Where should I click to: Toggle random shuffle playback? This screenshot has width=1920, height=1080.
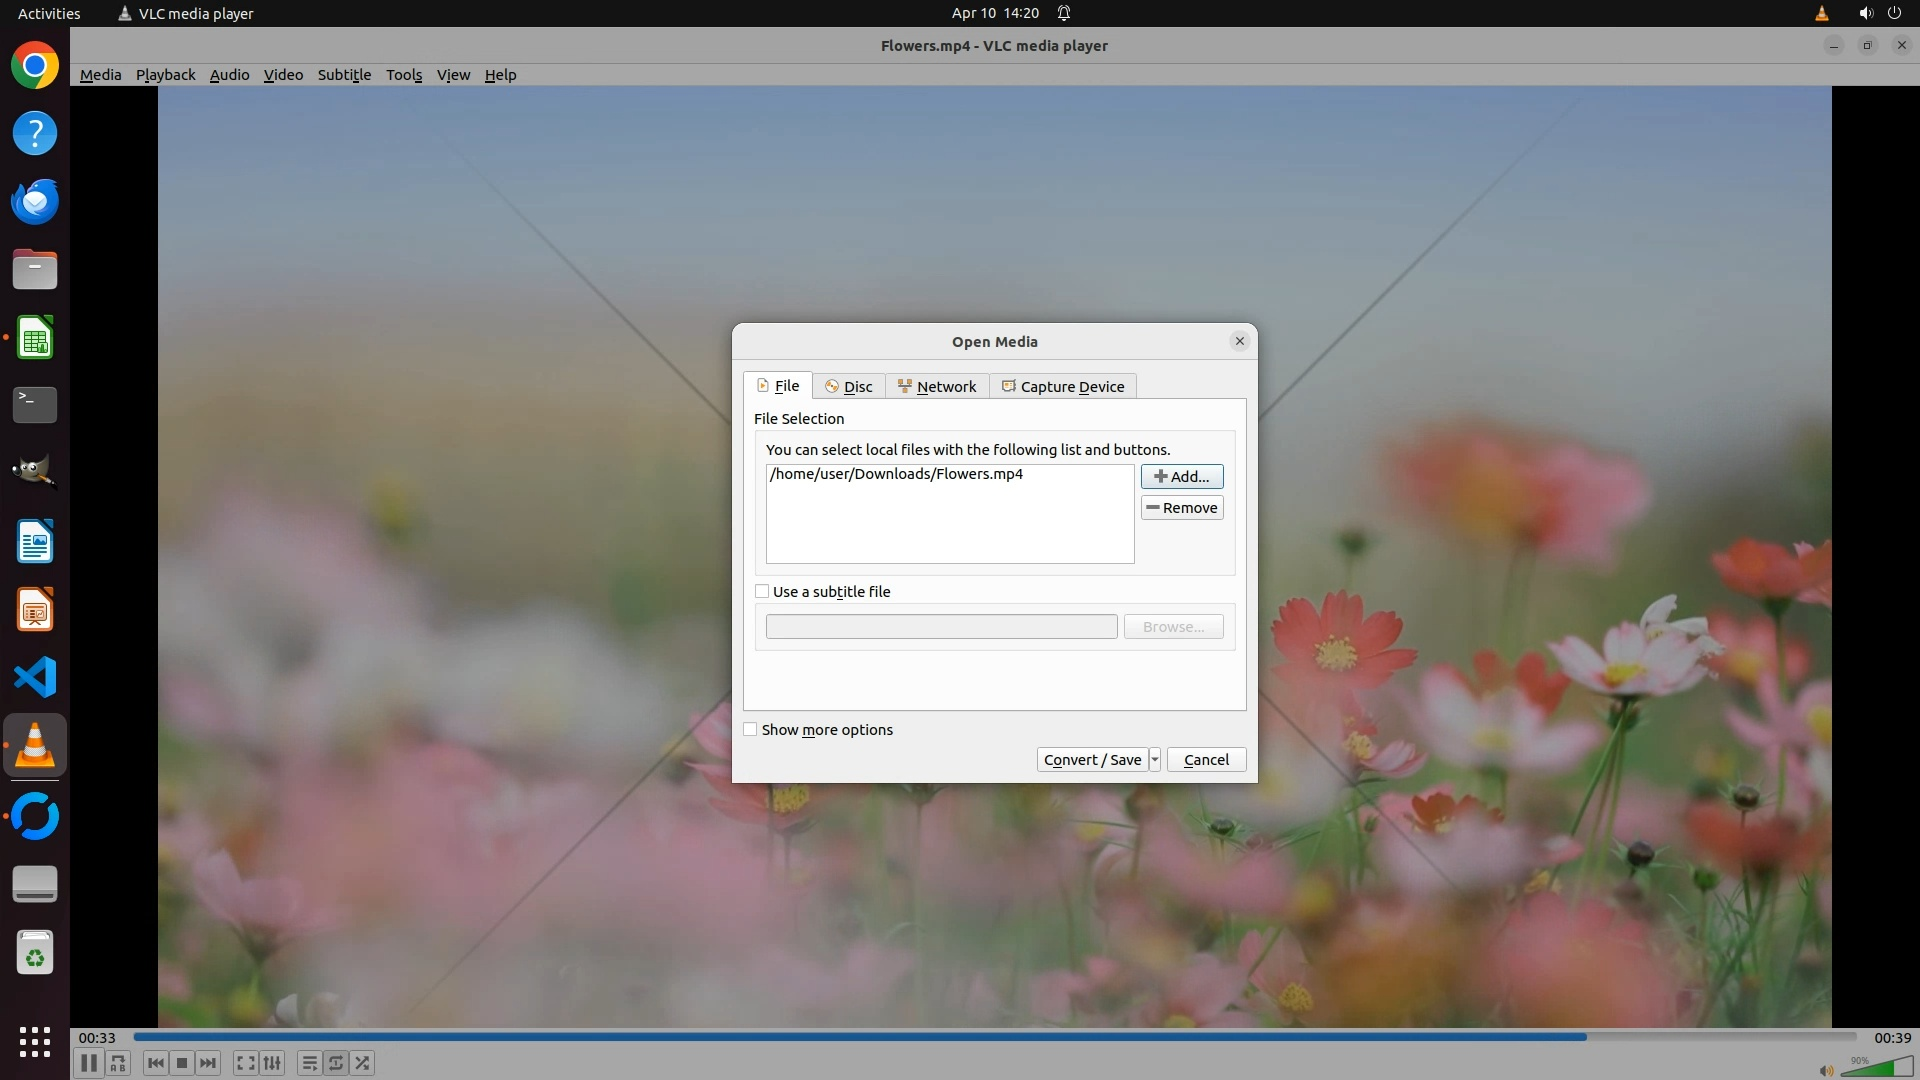(363, 1063)
